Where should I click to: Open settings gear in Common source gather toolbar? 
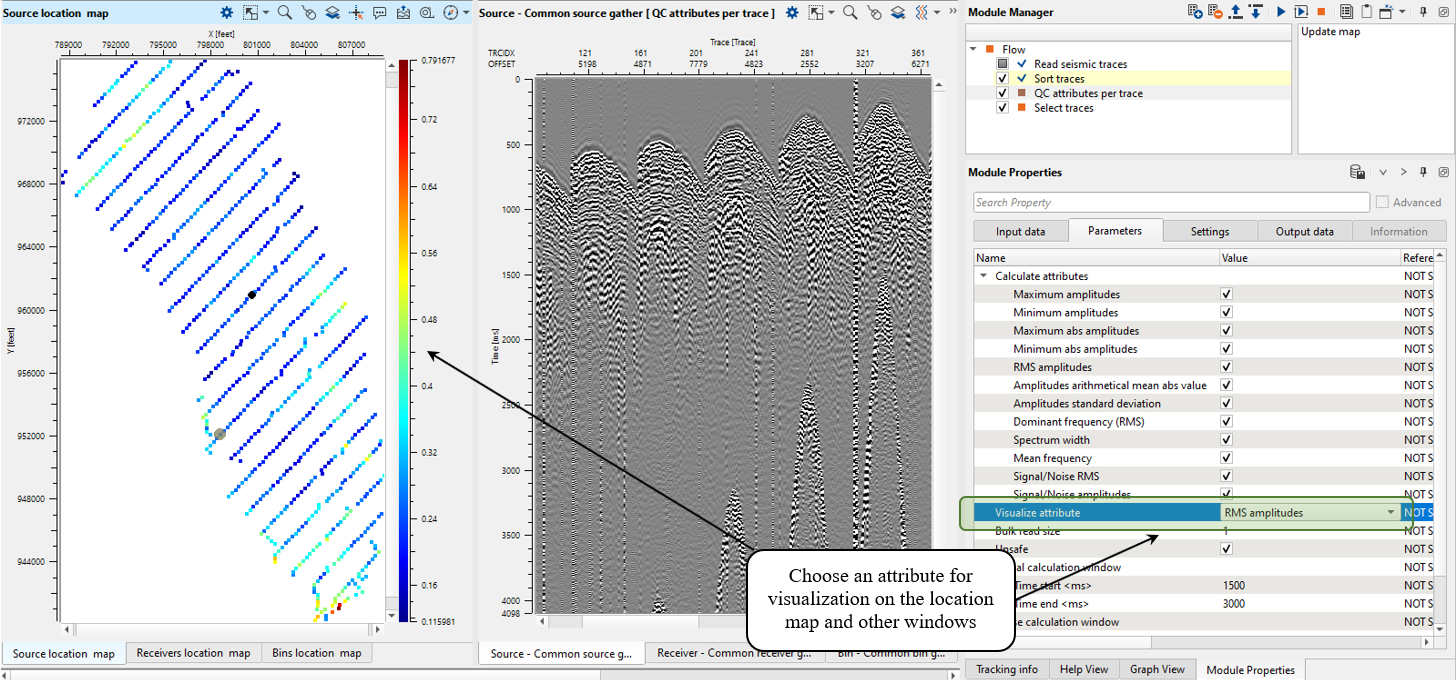pos(792,13)
